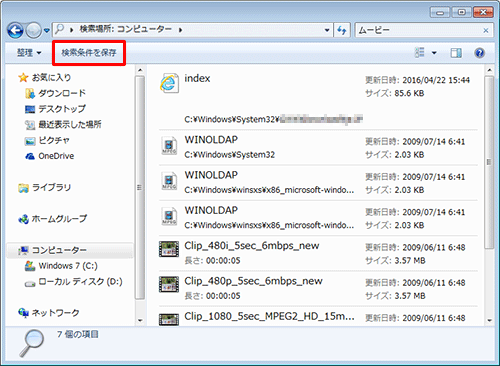This screenshot has height=366, width=500.
Task: Click the ホームグループ icon
Action: pos(23,219)
